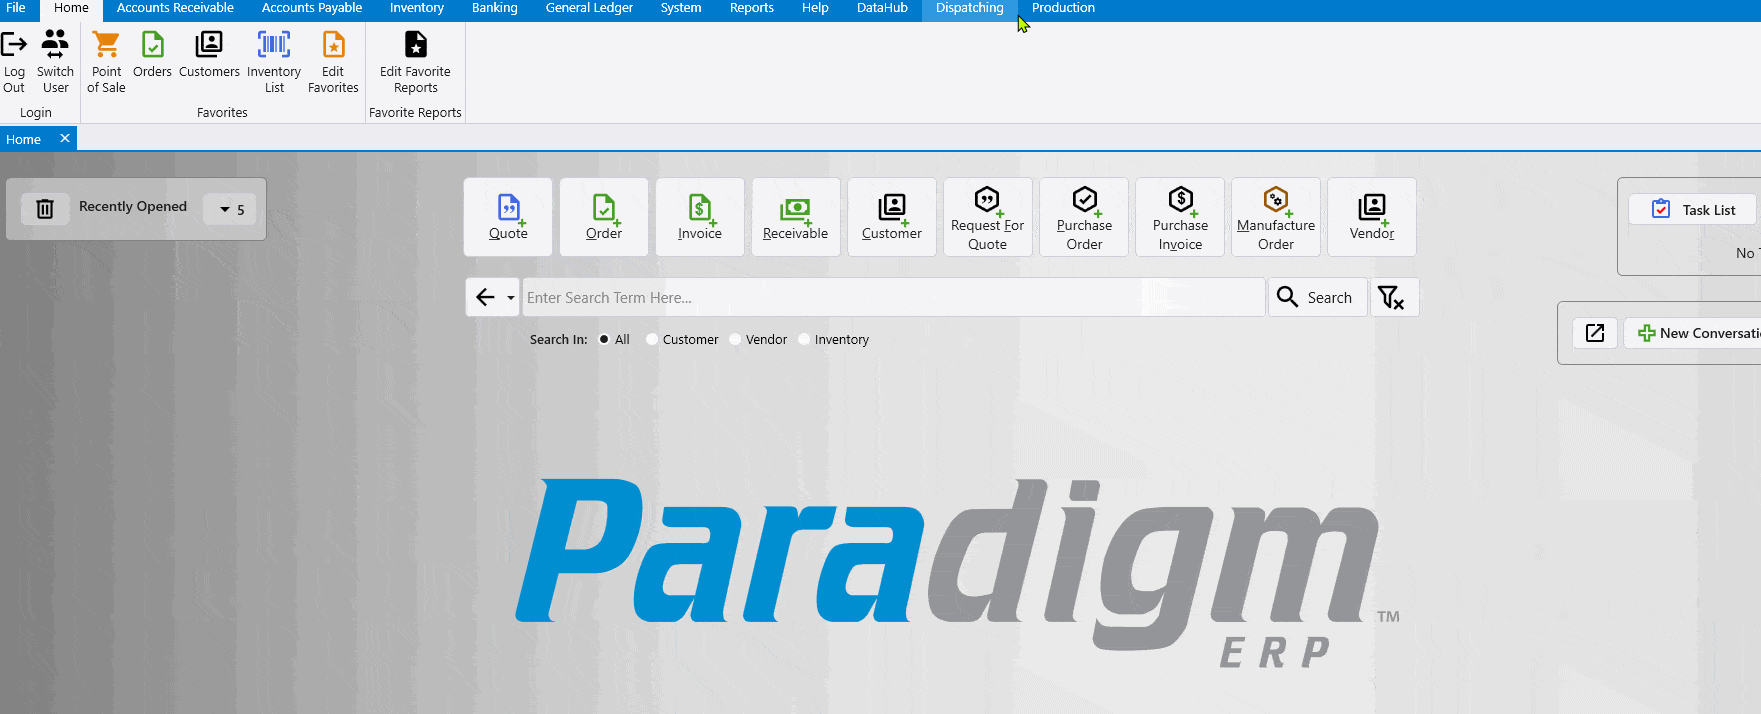This screenshot has height=714, width=1761.
Task: Click the Log Out icon
Action: [14, 45]
